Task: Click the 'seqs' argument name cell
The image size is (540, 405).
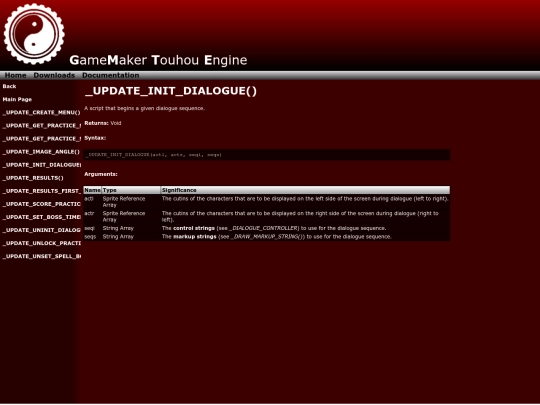Action: pos(90,237)
